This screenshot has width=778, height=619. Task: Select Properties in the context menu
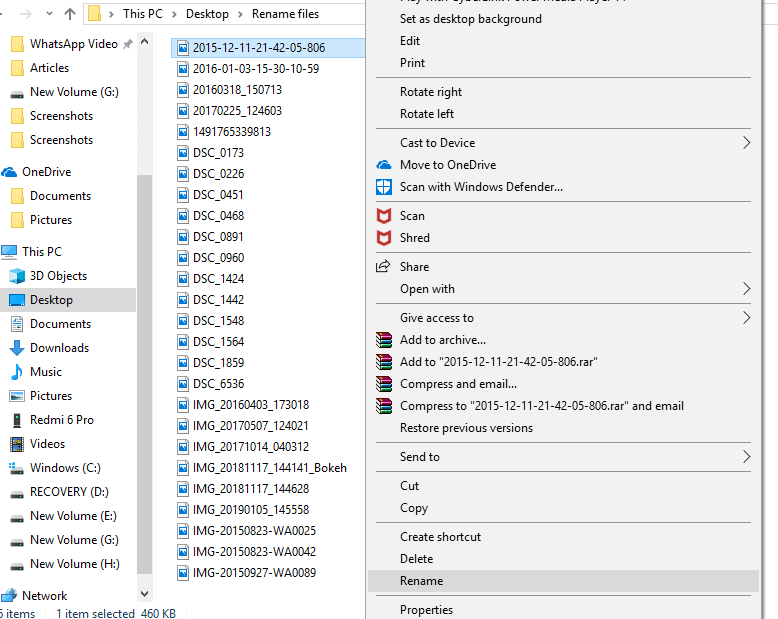point(426,610)
